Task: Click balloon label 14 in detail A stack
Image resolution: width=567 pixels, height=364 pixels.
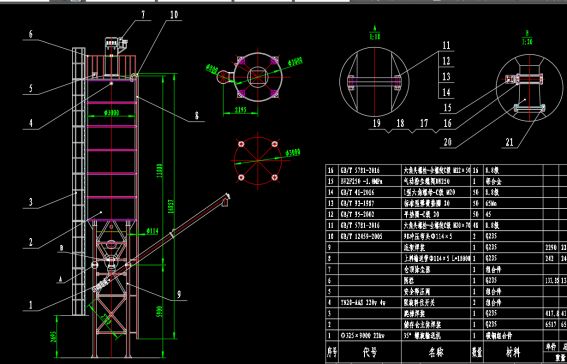Action: 447,92
